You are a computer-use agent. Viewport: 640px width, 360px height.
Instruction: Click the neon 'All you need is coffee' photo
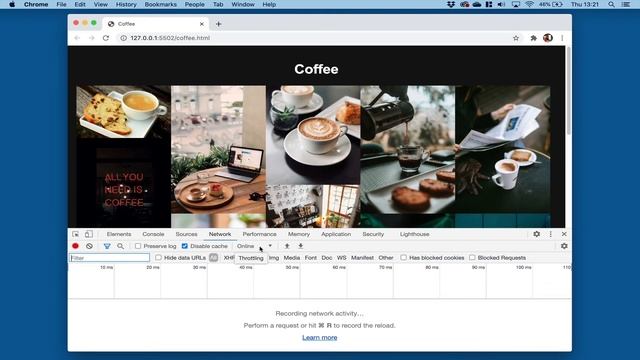[123, 183]
